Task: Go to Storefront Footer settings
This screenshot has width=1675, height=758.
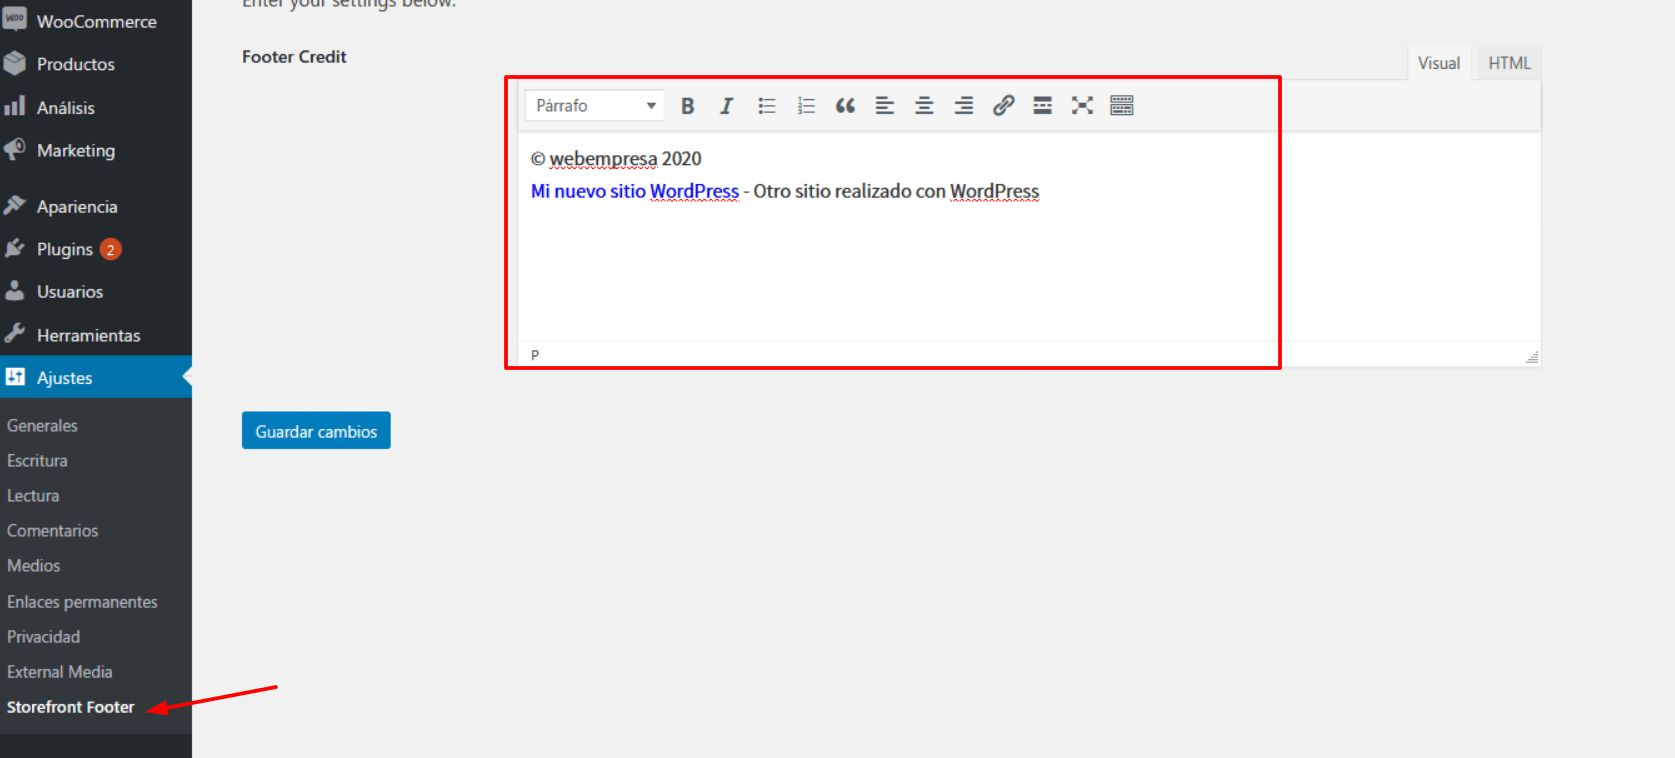Action: point(70,706)
